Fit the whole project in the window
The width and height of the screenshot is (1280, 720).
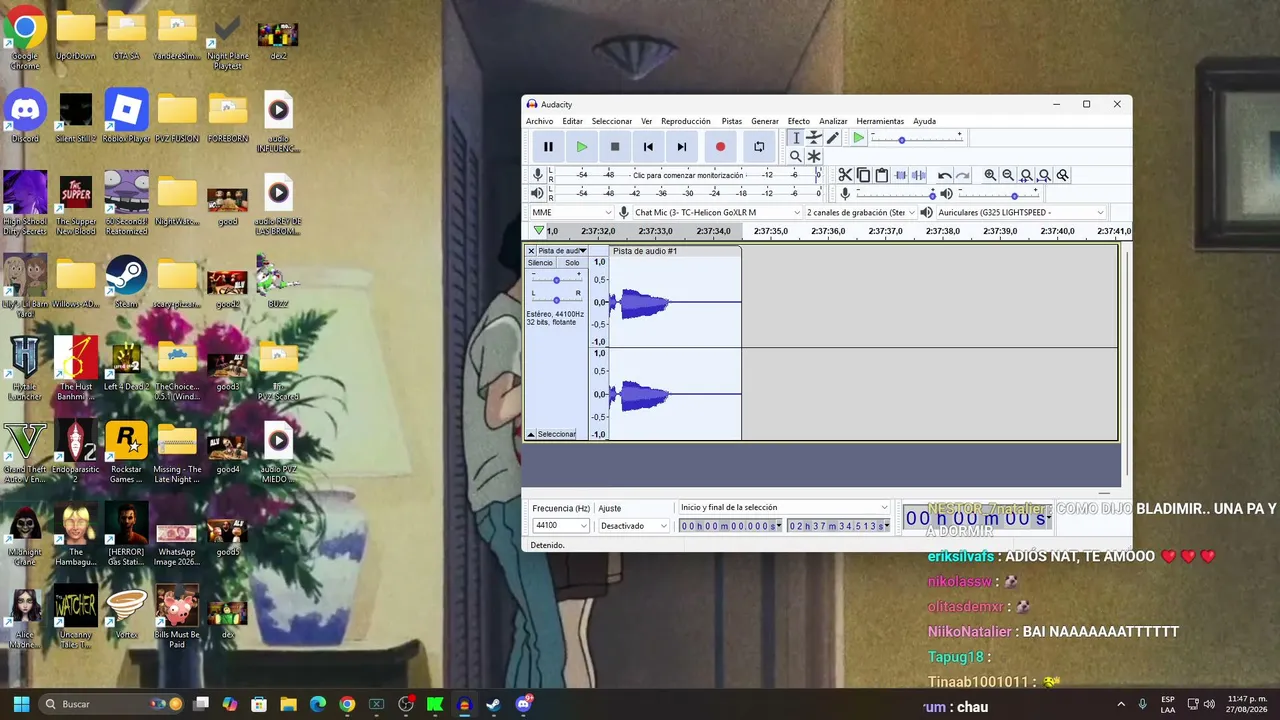[1044, 175]
